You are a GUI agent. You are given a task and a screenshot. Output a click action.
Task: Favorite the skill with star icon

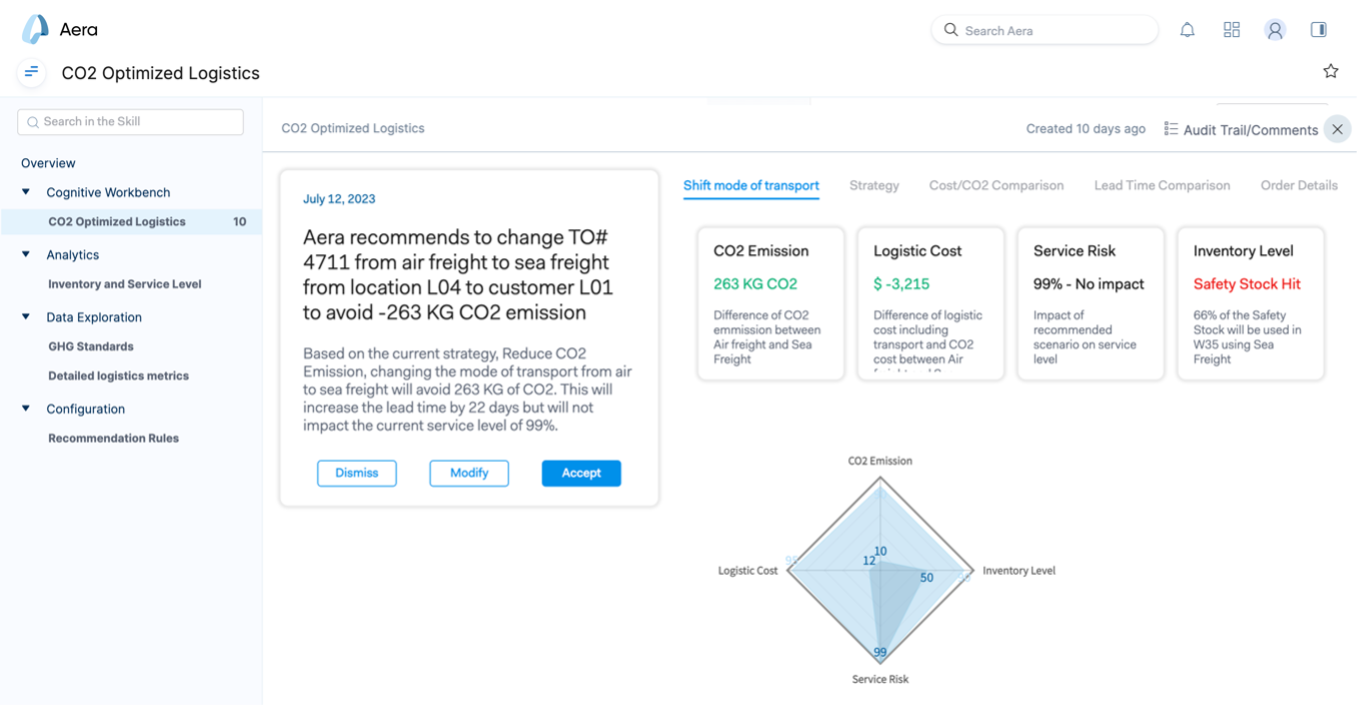[1330, 71]
